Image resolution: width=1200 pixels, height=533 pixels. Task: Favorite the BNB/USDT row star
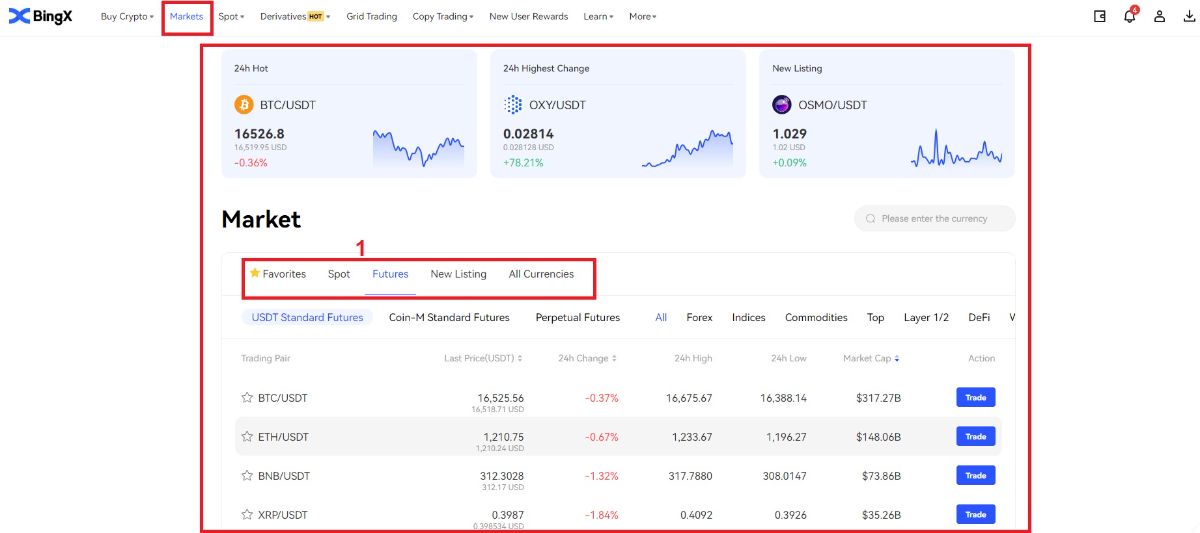(247, 476)
